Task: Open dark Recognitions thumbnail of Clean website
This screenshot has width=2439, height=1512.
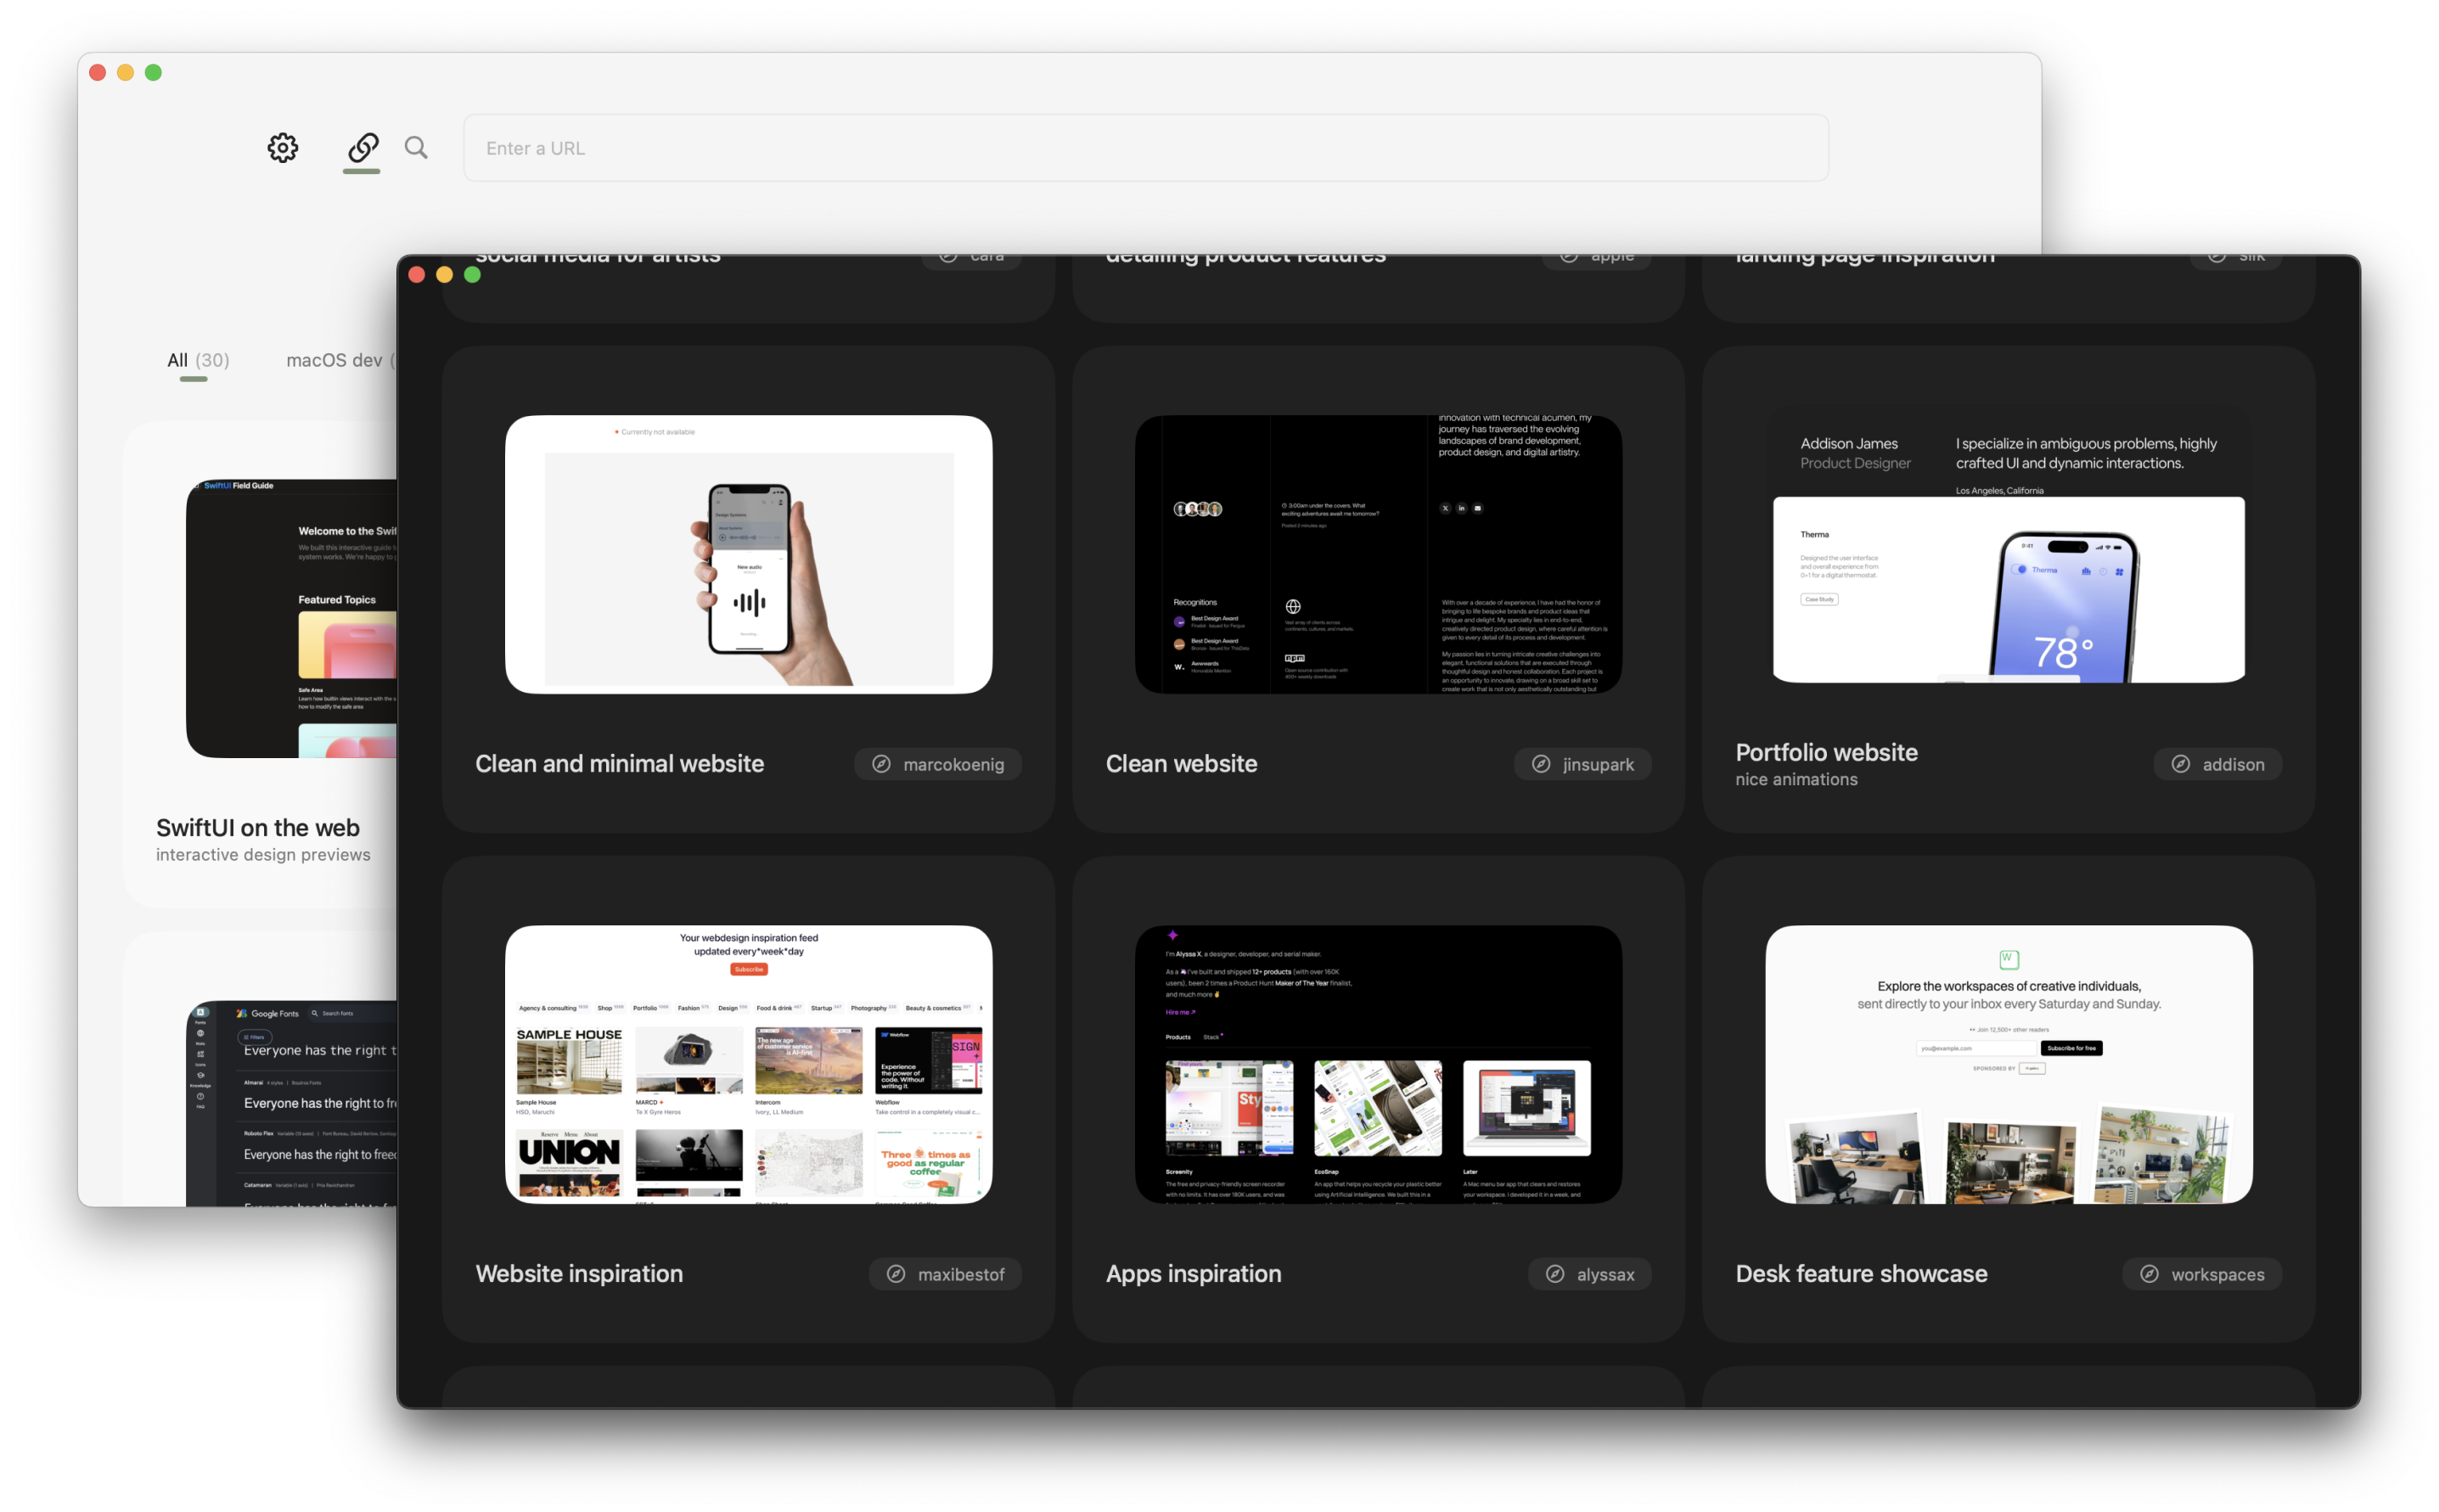Action: click(1378, 554)
